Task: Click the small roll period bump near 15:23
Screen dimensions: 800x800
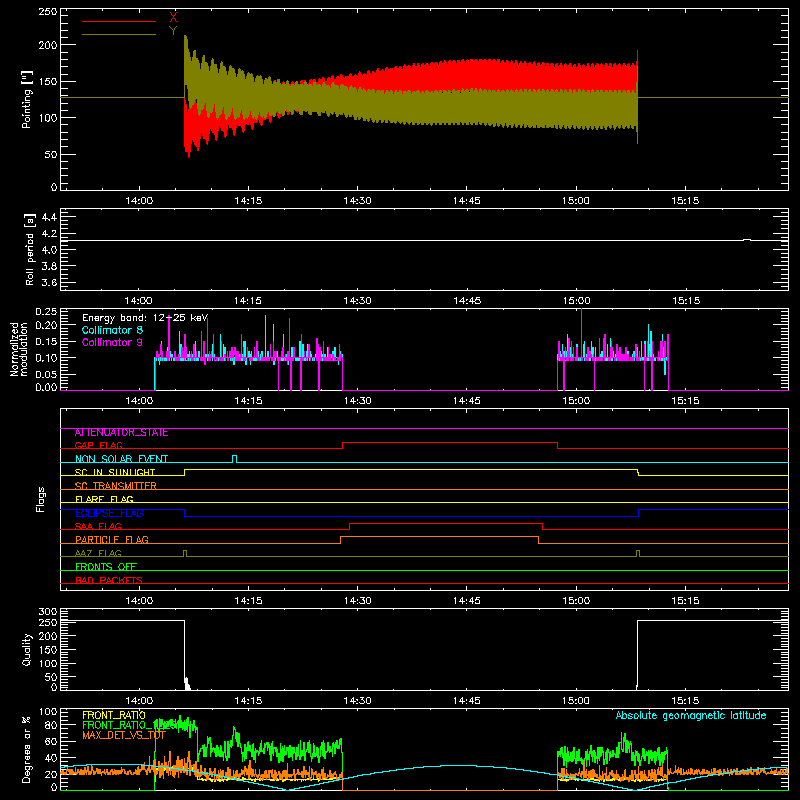Action: (x=746, y=239)
